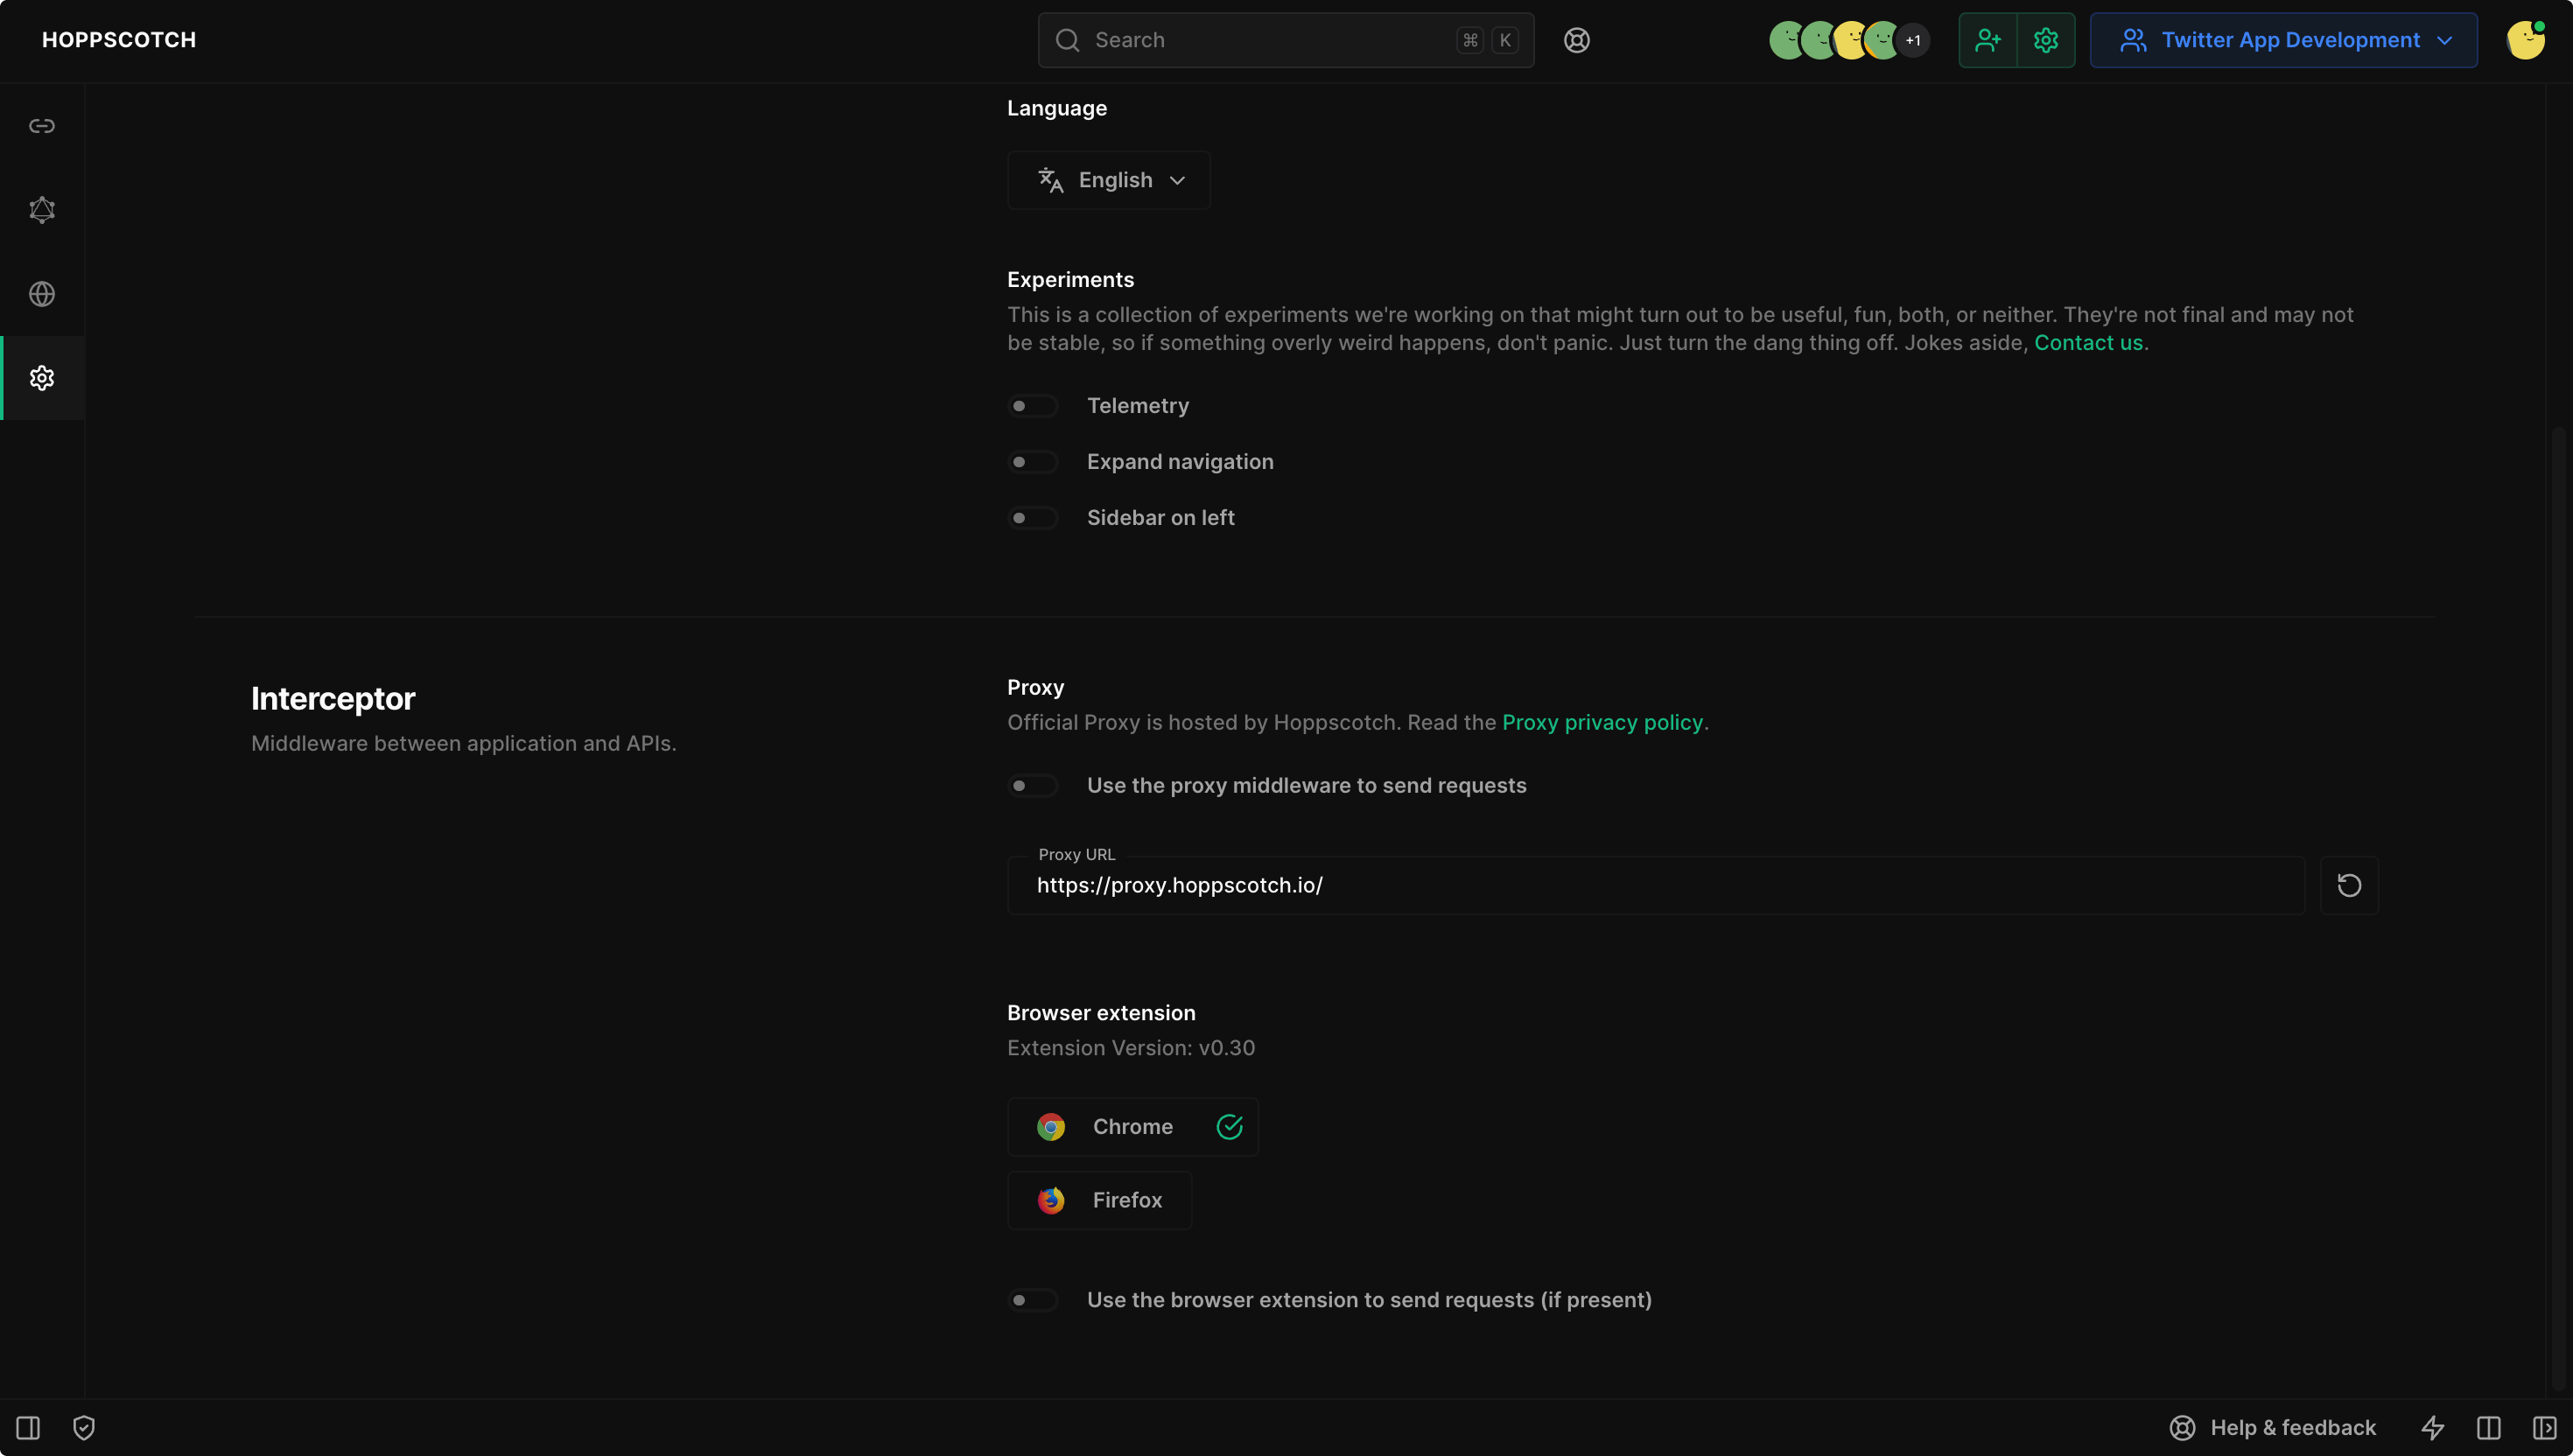Open the Proxy privacy policy link
The image size is (2573, 1456).
point(1602,723)
